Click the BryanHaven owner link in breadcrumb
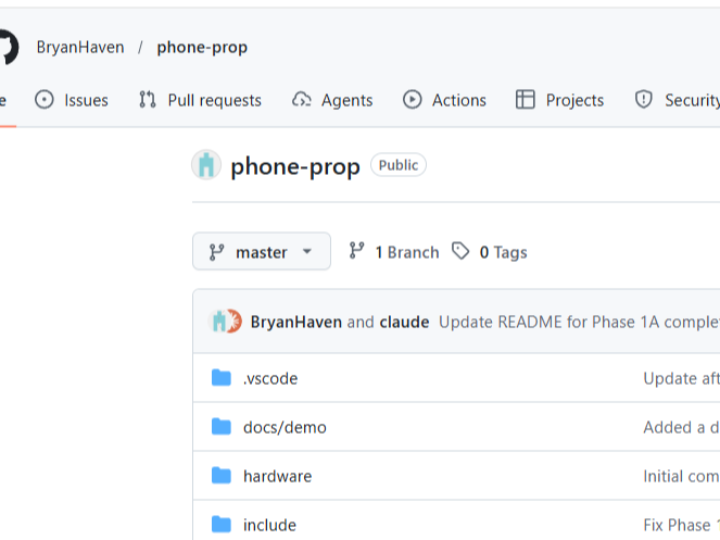 click(80, 47)
